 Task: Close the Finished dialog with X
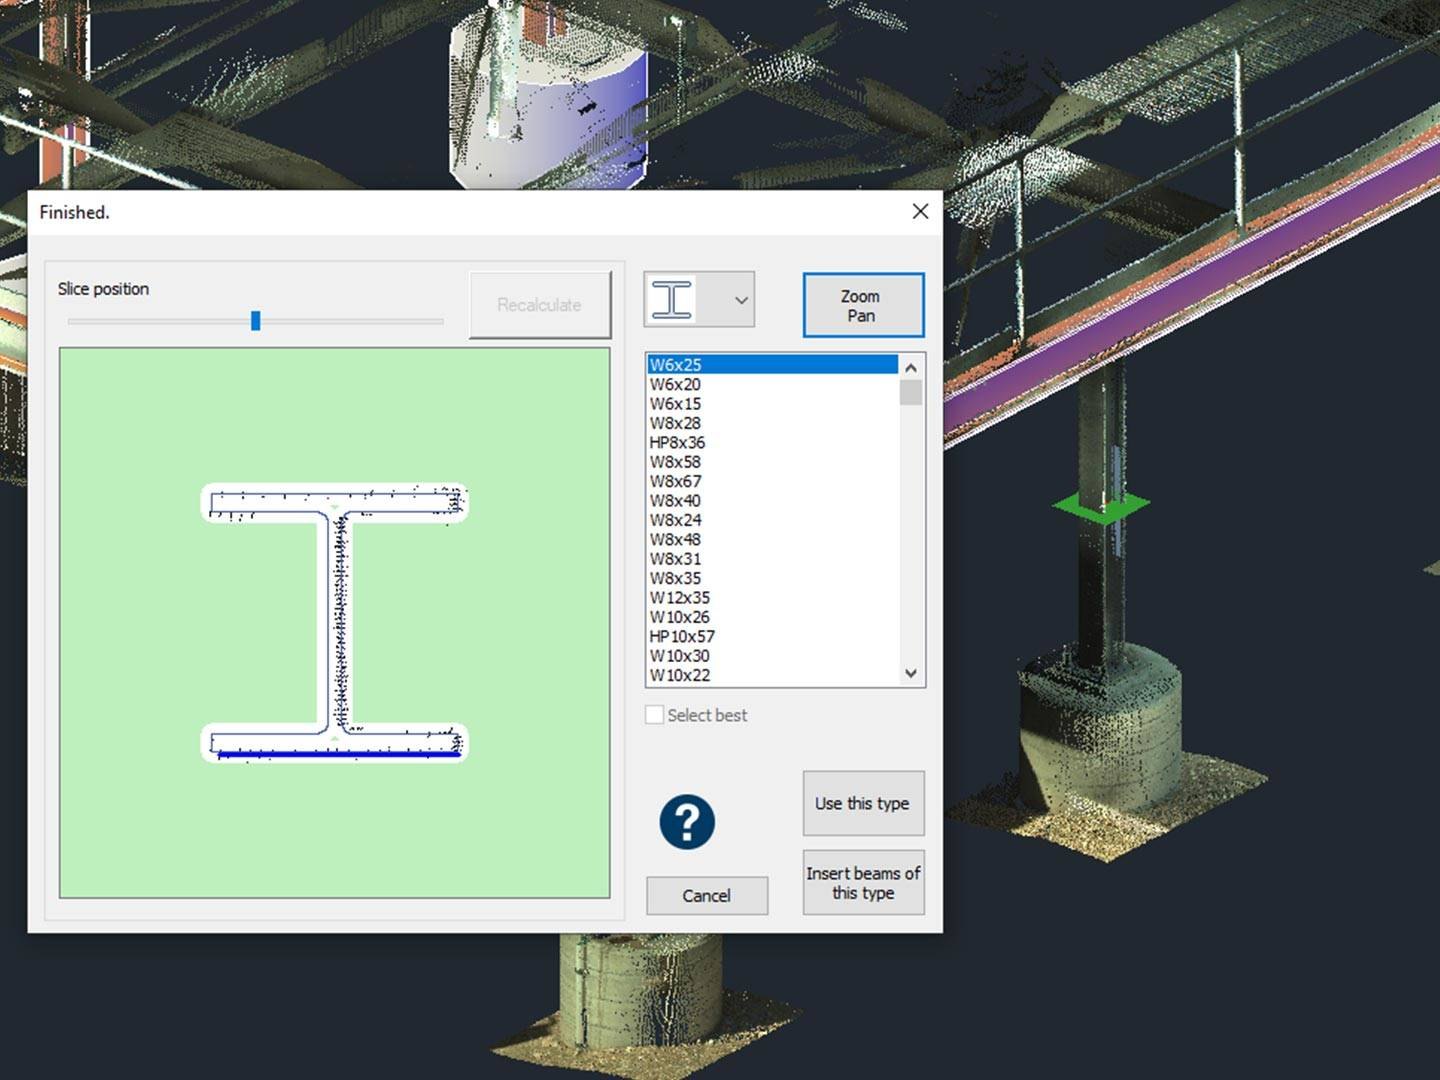pyautogui.click(x=920, y=211)
